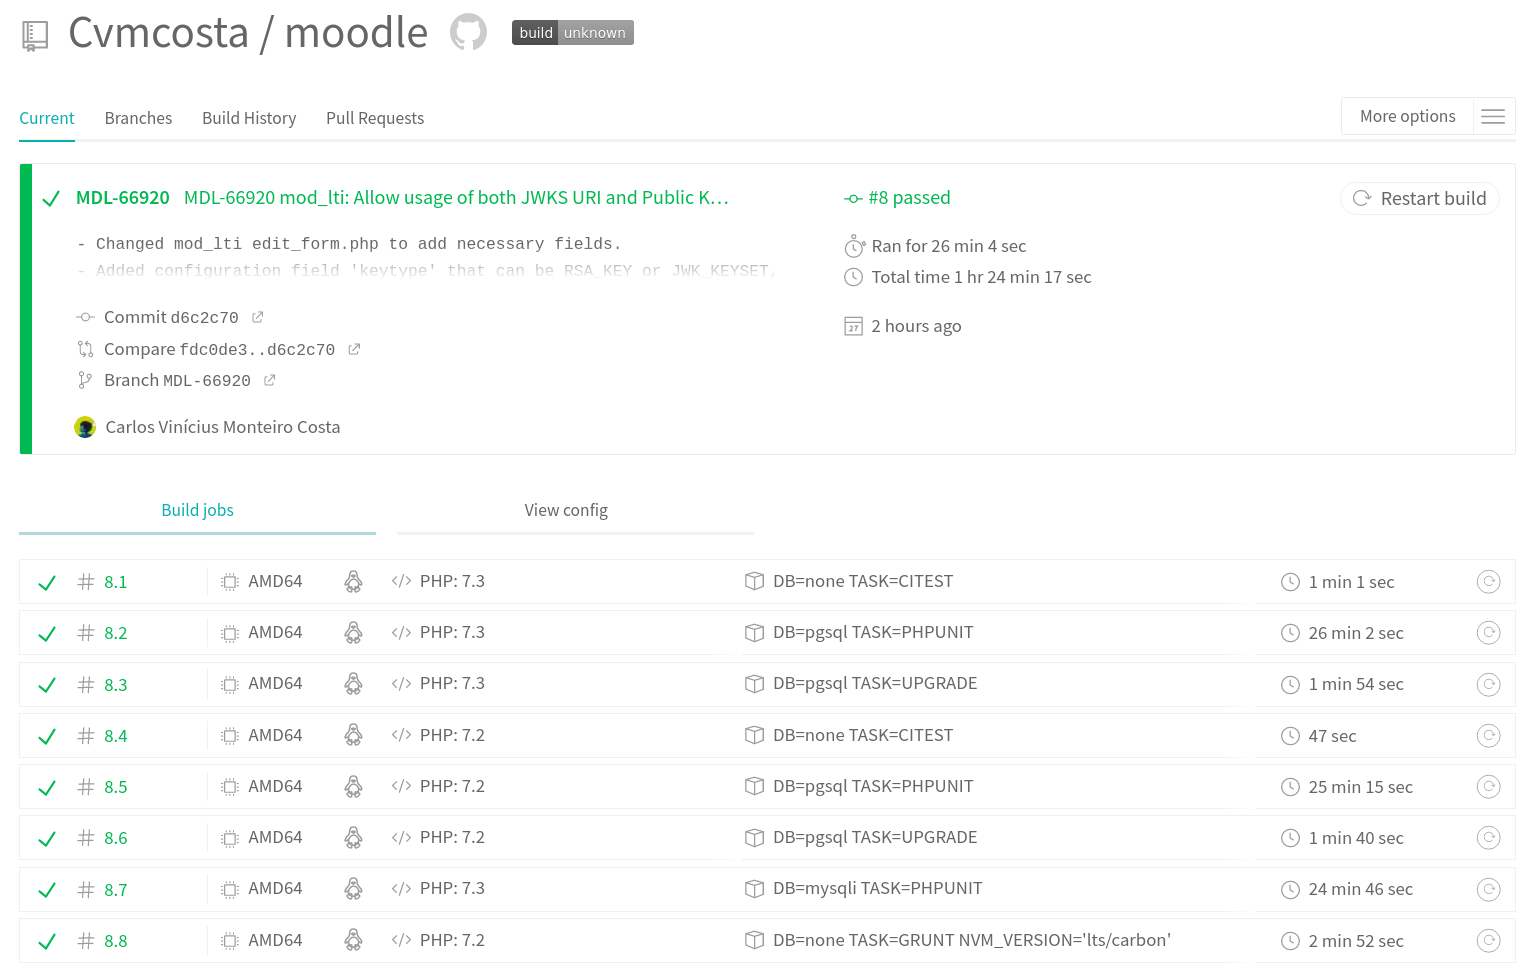Select the Build jobs tab
This screenshot has height=979, width=1532.
197,510
